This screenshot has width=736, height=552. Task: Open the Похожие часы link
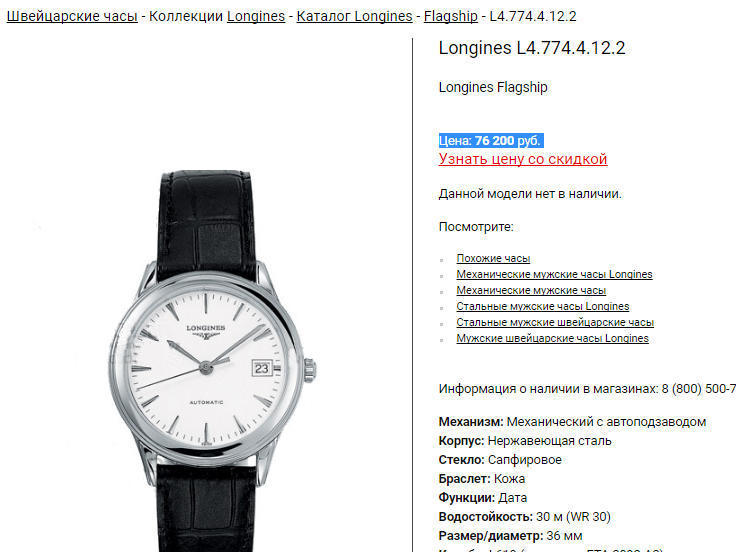pyautogui.click(x=493, y=259)
